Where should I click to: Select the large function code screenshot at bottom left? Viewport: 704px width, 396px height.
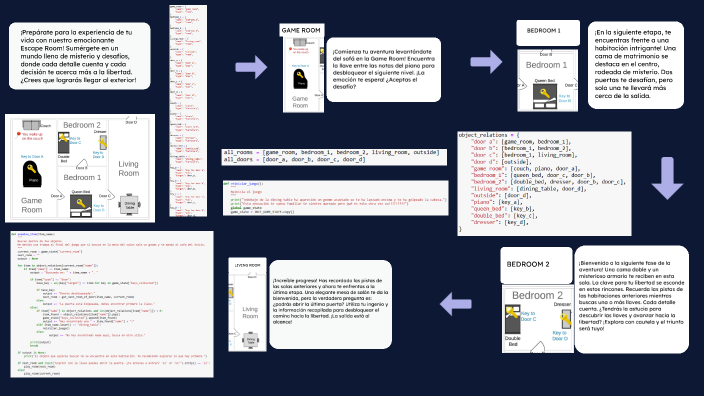pyautogui.click(x=112, y=304)
